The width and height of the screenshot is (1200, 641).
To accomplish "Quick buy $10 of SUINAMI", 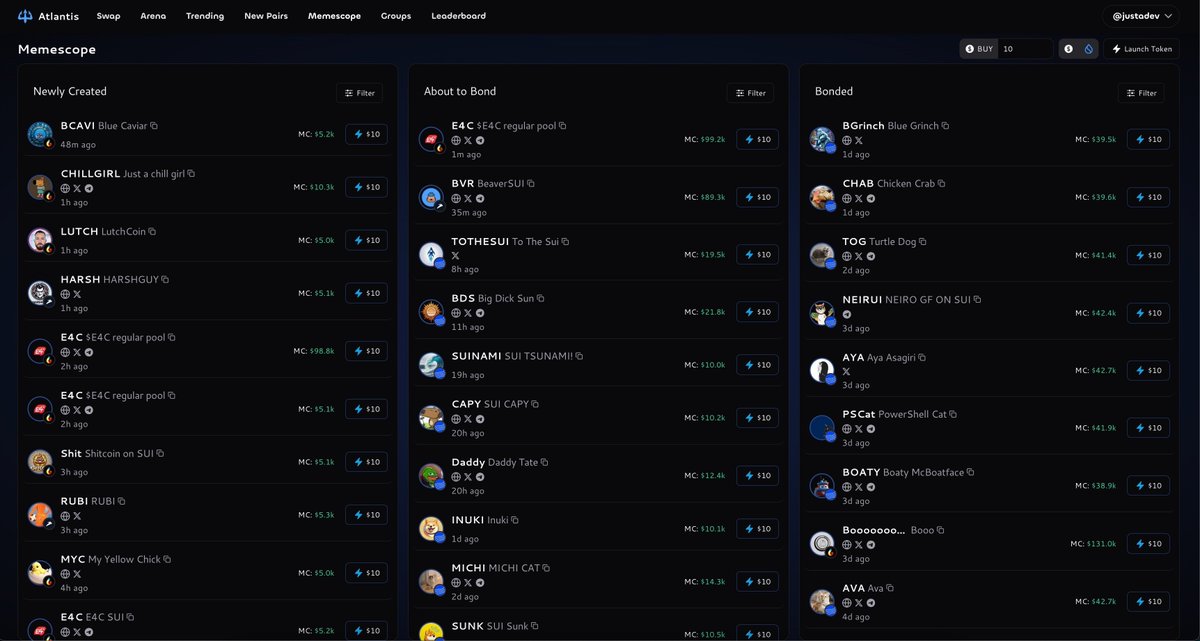I will click(757, 365).
